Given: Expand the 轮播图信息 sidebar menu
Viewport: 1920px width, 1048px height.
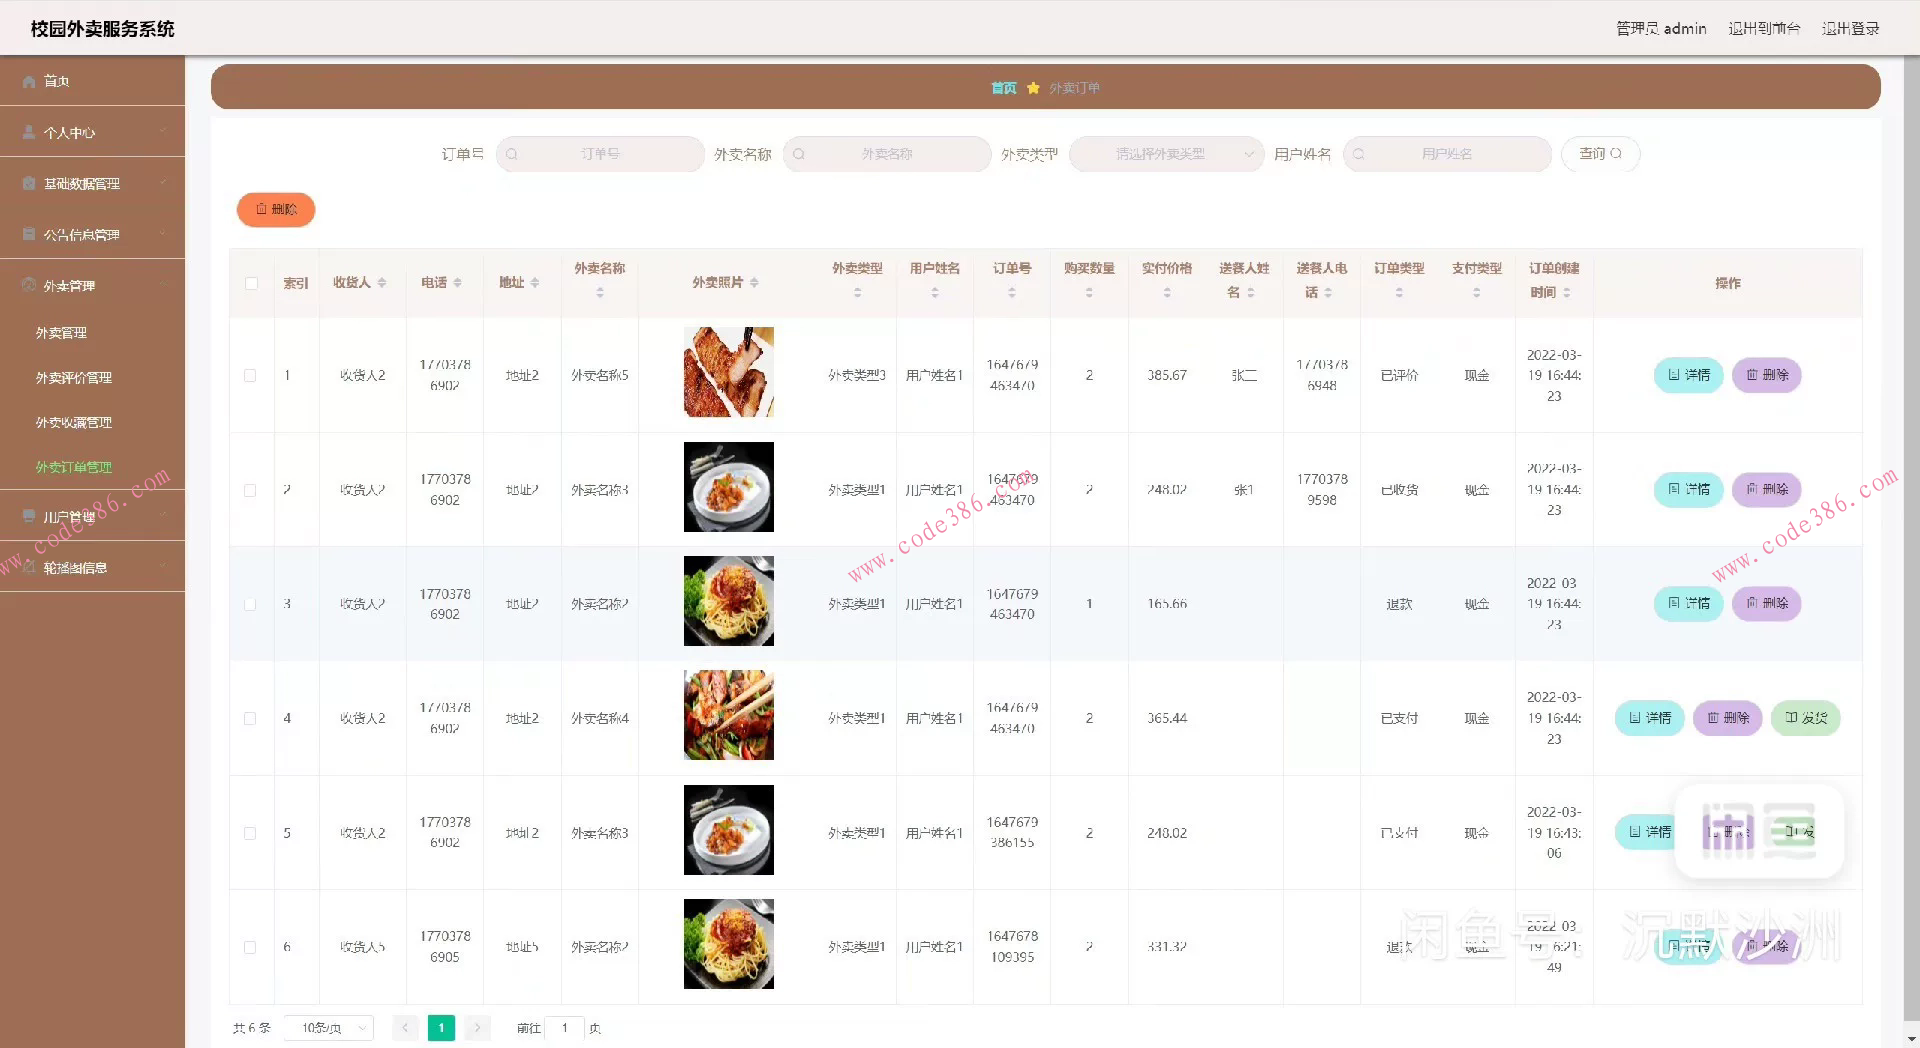Looking at the screenshot, I should (92, 567).
